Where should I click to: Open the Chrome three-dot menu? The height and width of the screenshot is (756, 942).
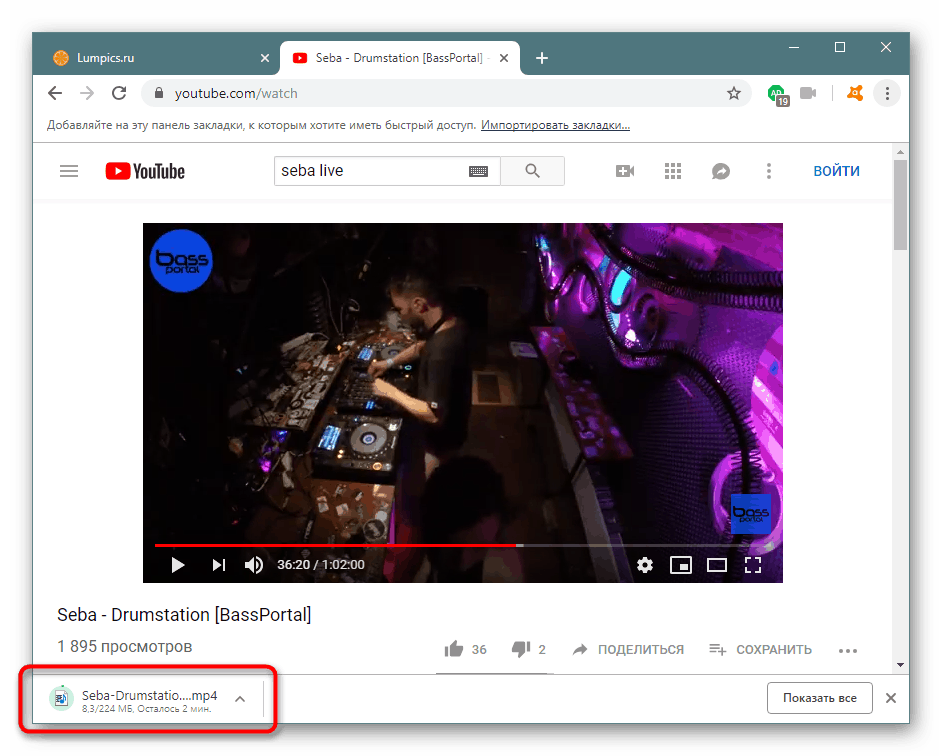click(887, 93)
